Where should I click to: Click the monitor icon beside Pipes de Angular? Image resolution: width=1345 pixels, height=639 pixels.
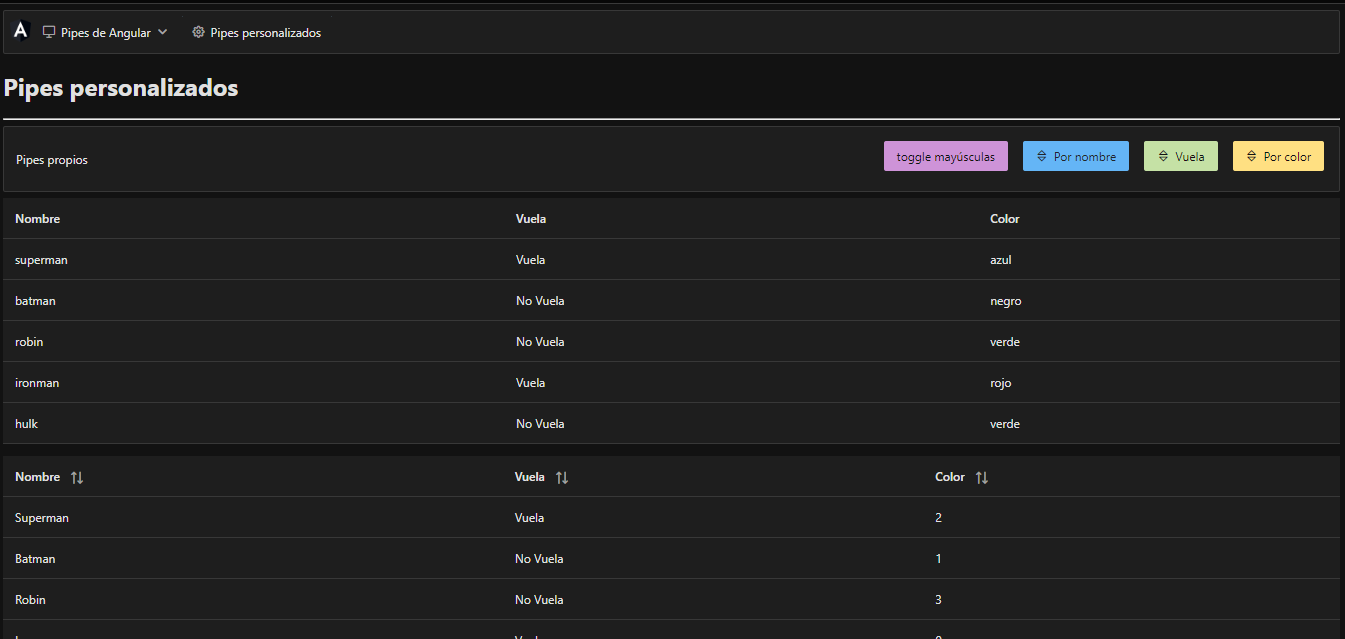click(49, 32)
